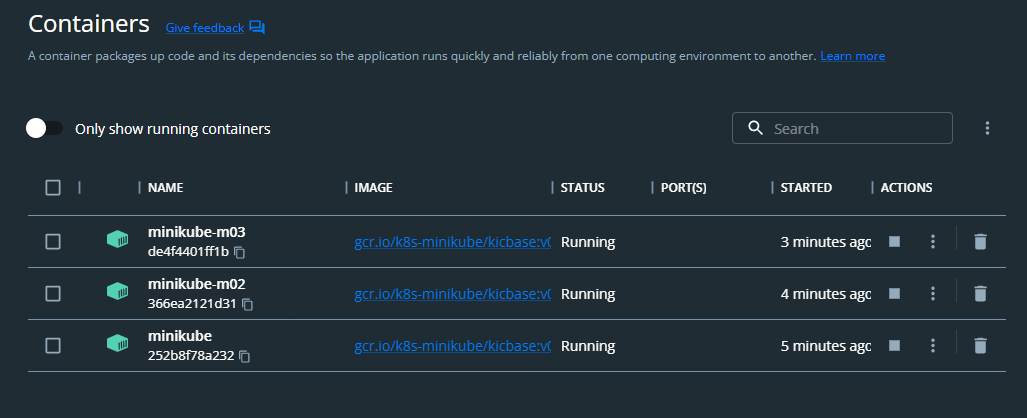Viewport: 1027px width, 418px height.
Task: Open the minikube-m03 container name
Action: [x=196, y=232]
